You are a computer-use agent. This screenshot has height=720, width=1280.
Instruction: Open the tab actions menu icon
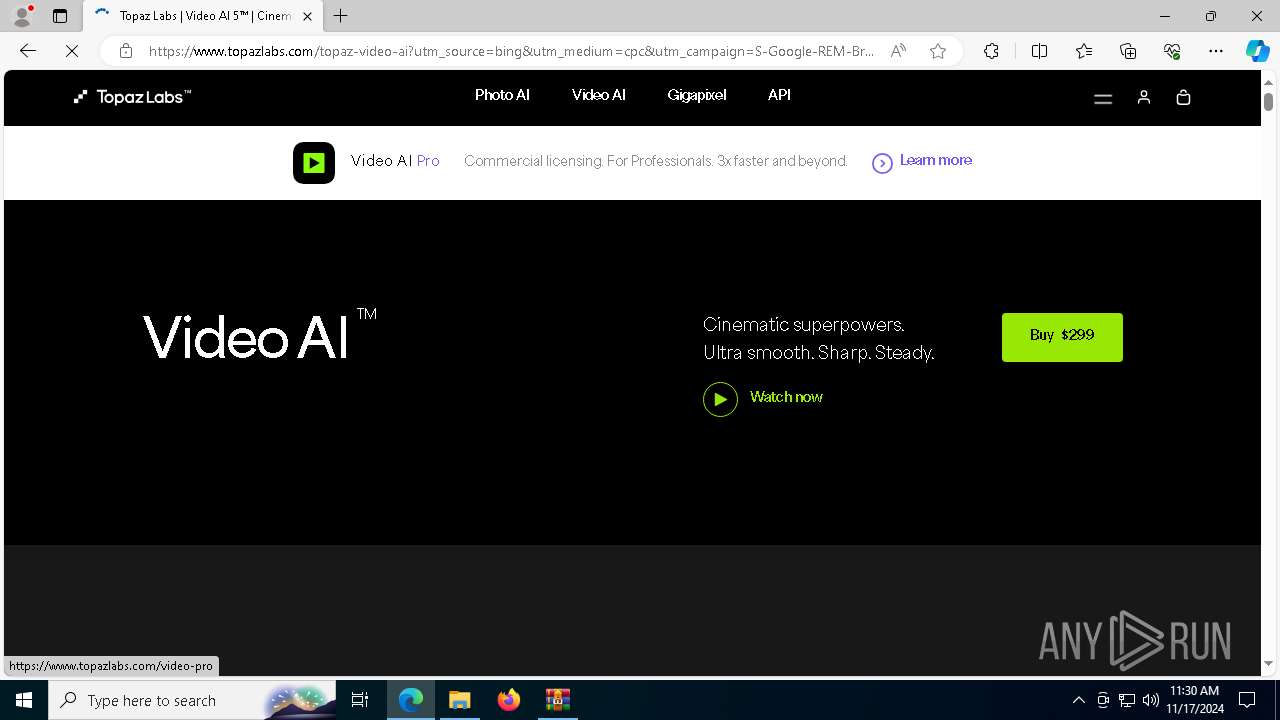(x=60, y=16)
